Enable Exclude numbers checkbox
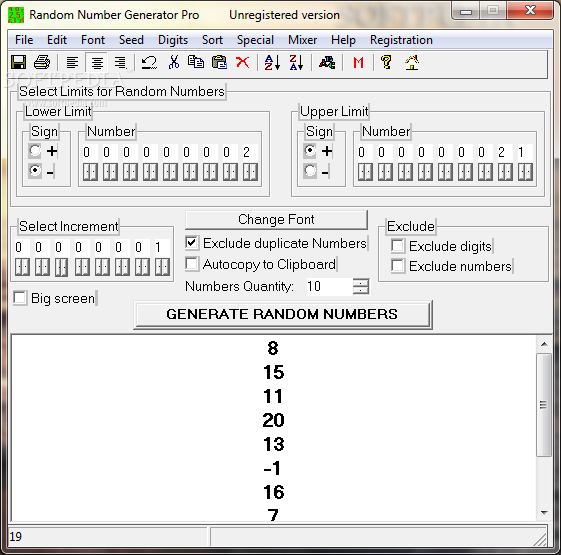The height and width of the screenshot is (555, 561). click(x=398, y=266)
